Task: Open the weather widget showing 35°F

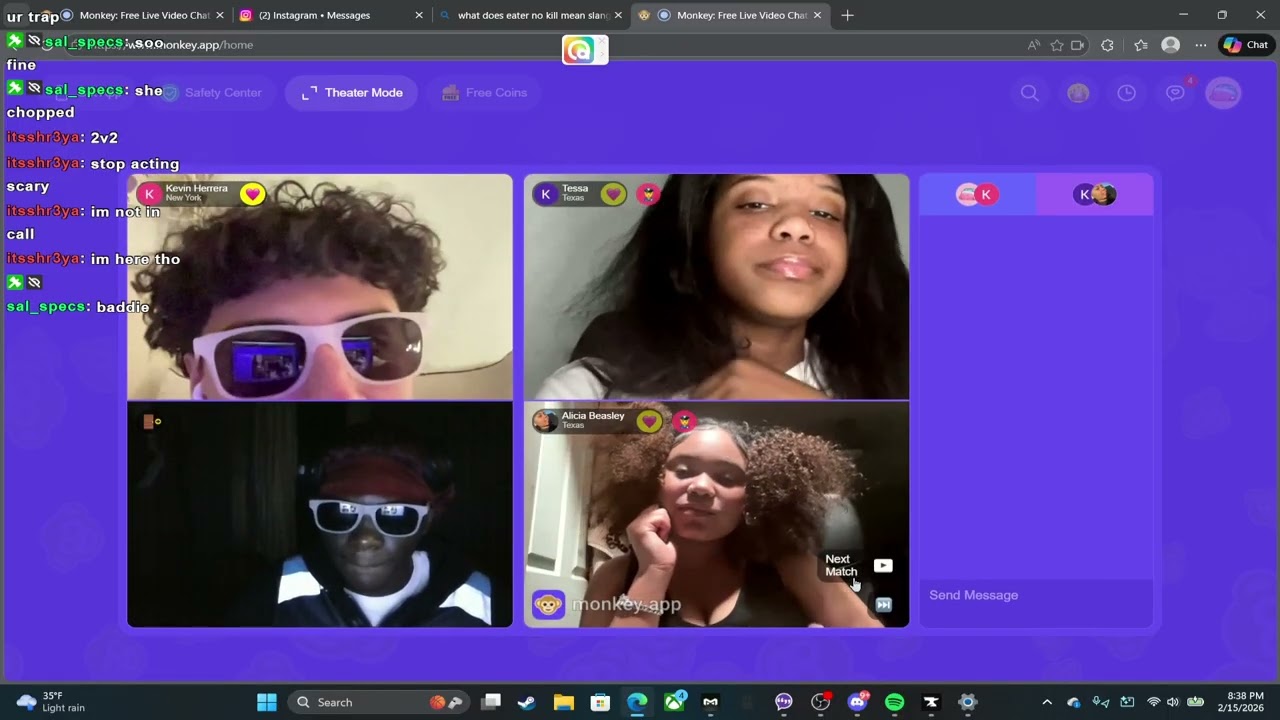Action: (51, 702)
